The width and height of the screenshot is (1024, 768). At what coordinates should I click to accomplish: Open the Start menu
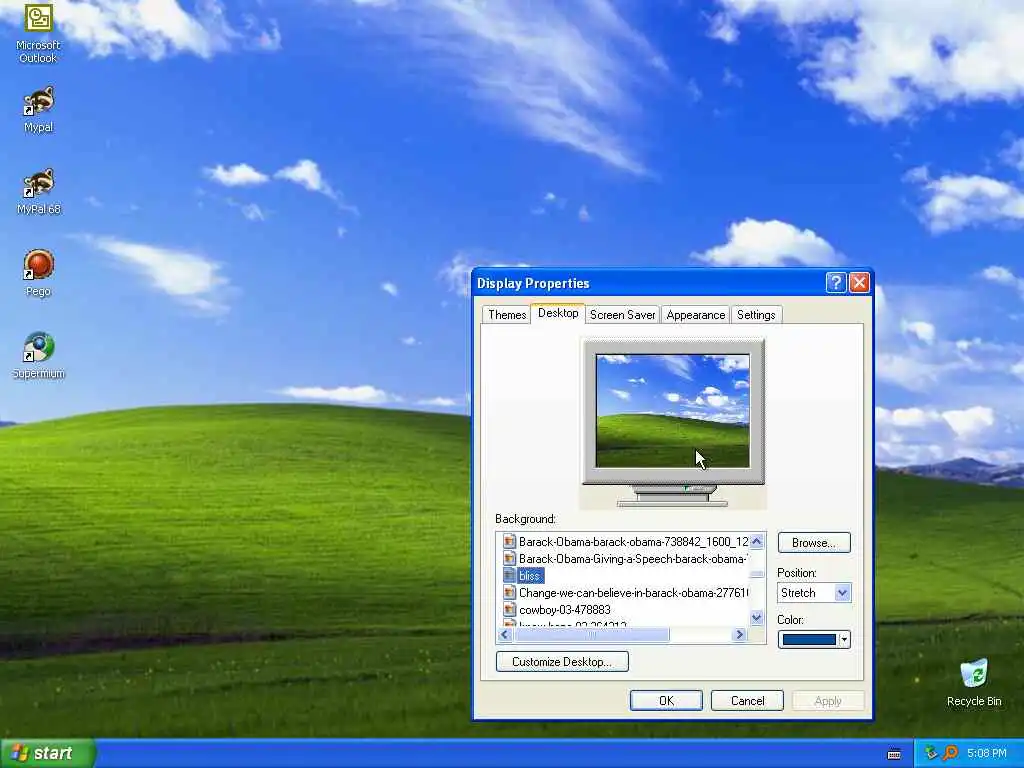[x=48, y=753]
